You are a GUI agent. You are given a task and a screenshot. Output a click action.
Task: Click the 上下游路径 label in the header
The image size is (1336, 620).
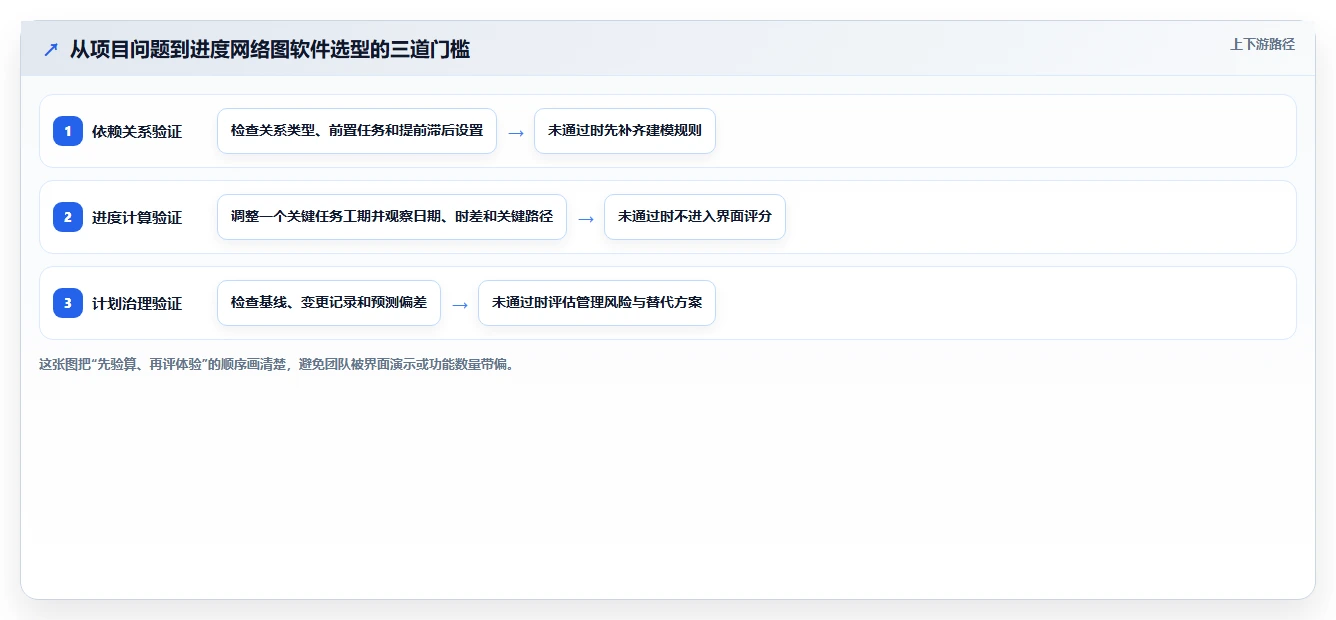click(x=1262, y=44)
